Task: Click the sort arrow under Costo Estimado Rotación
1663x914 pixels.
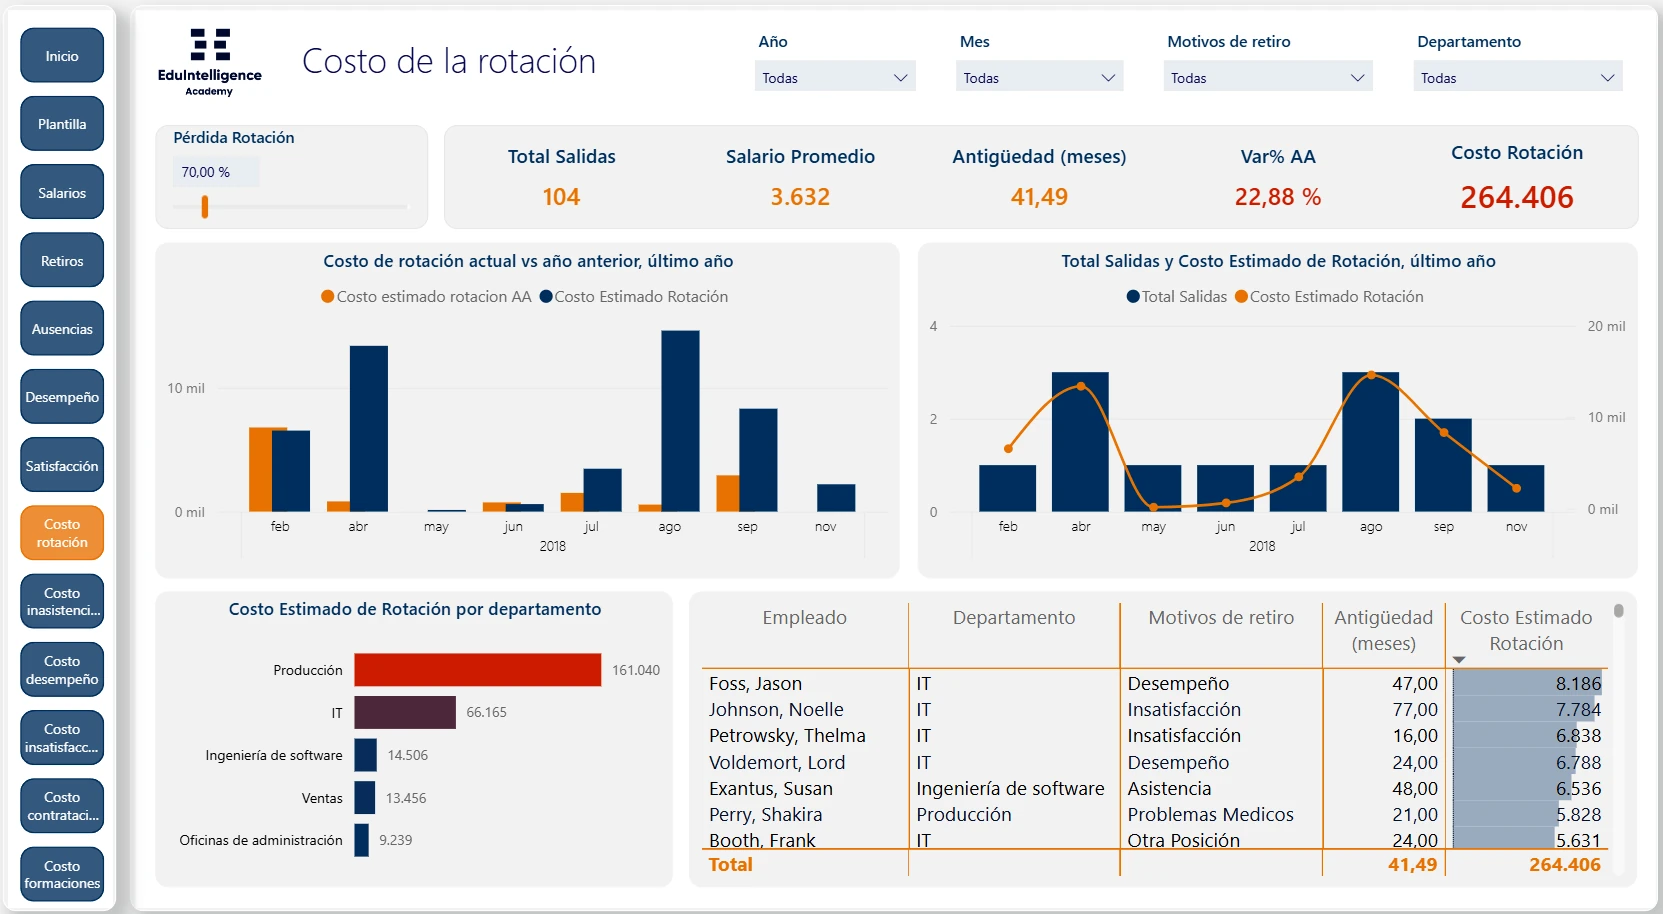Action: tap(1459, 660)
